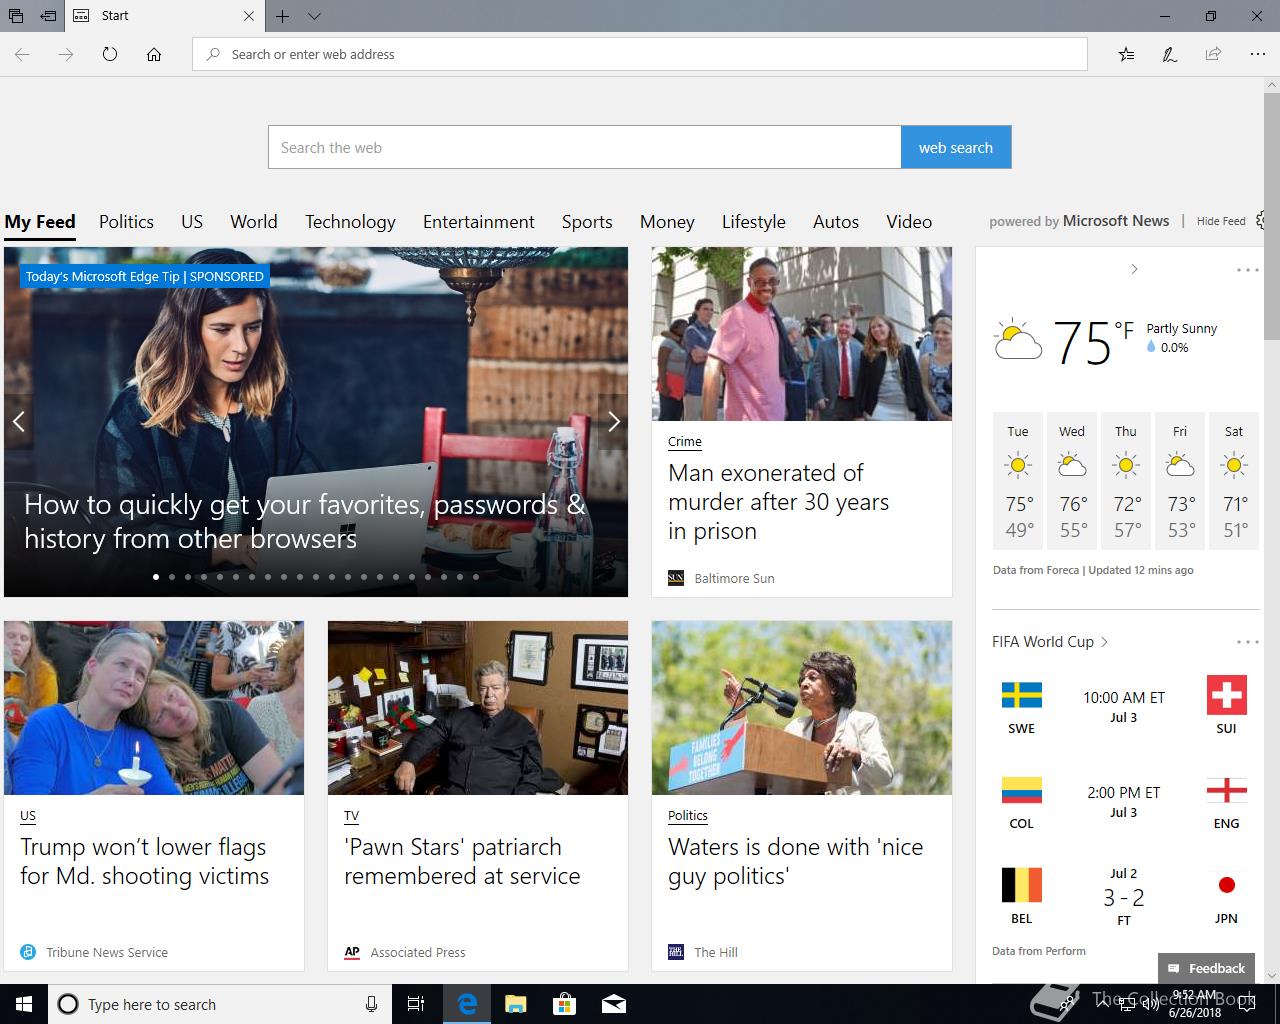Click Waters podium speech thumbnail
This screenshot has height=1024, width=1280.
pos(802,708)
